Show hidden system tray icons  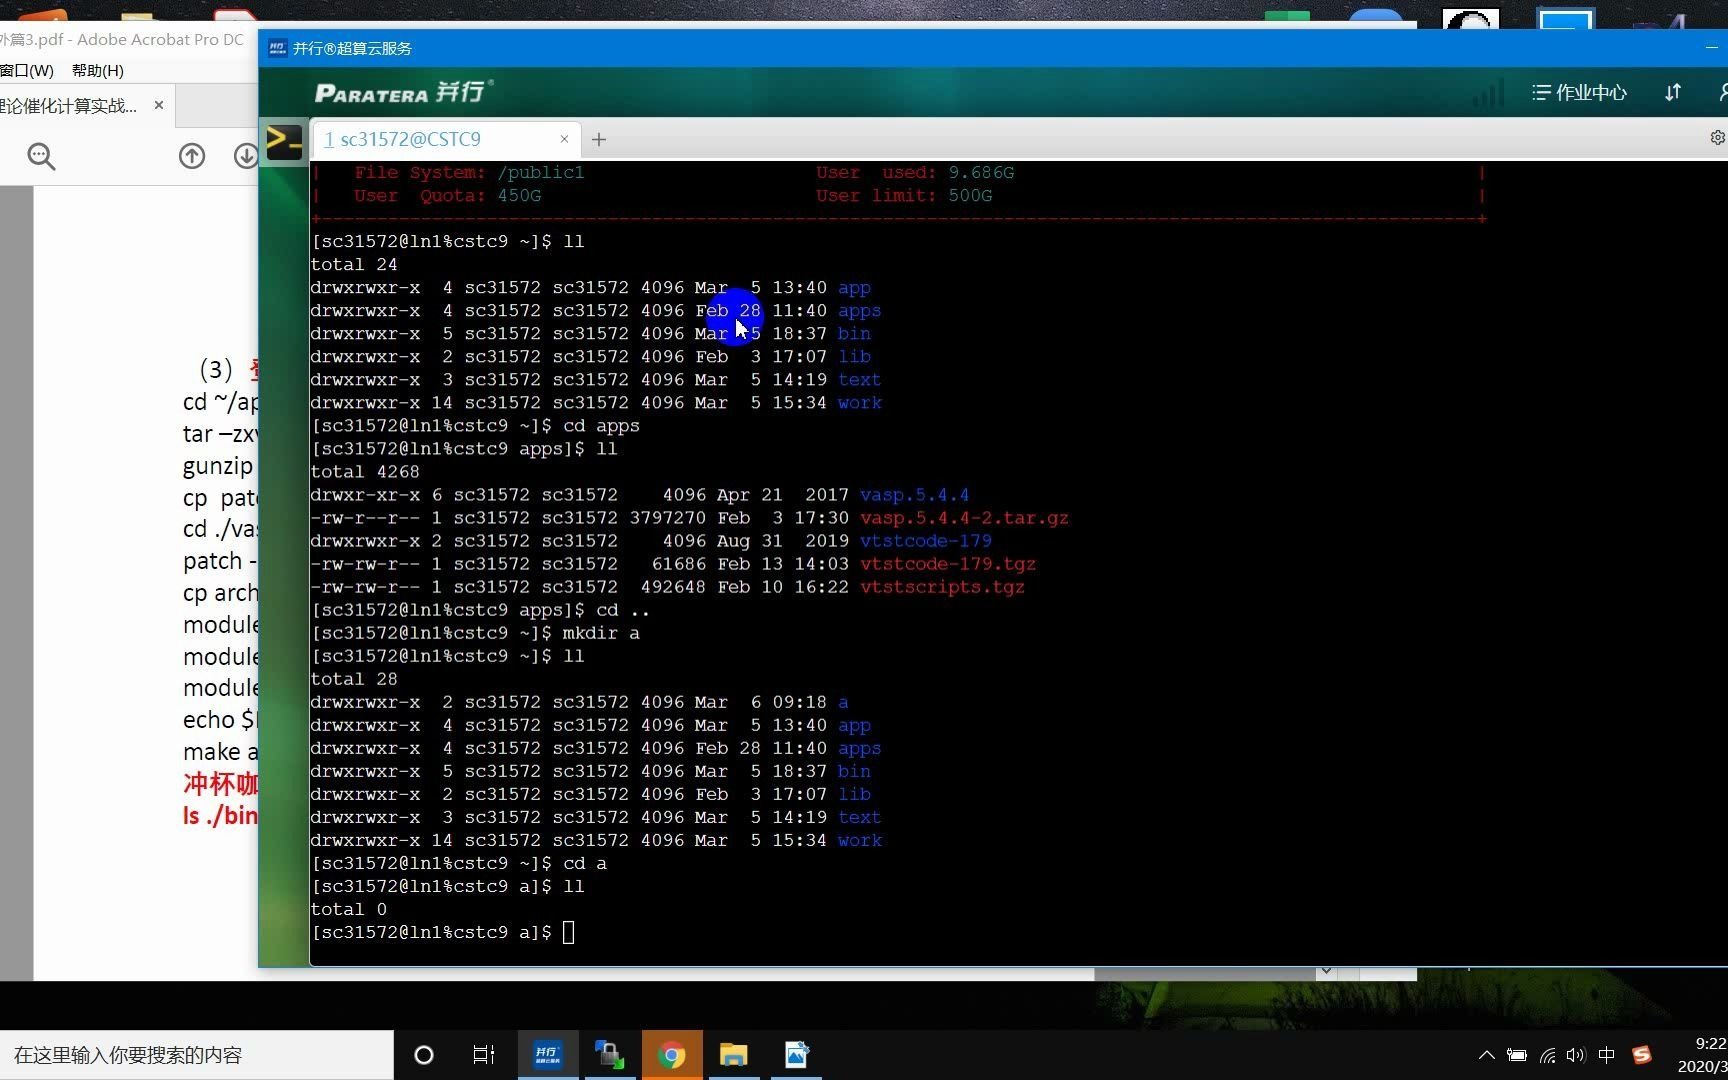[x=1487, y=1055]
